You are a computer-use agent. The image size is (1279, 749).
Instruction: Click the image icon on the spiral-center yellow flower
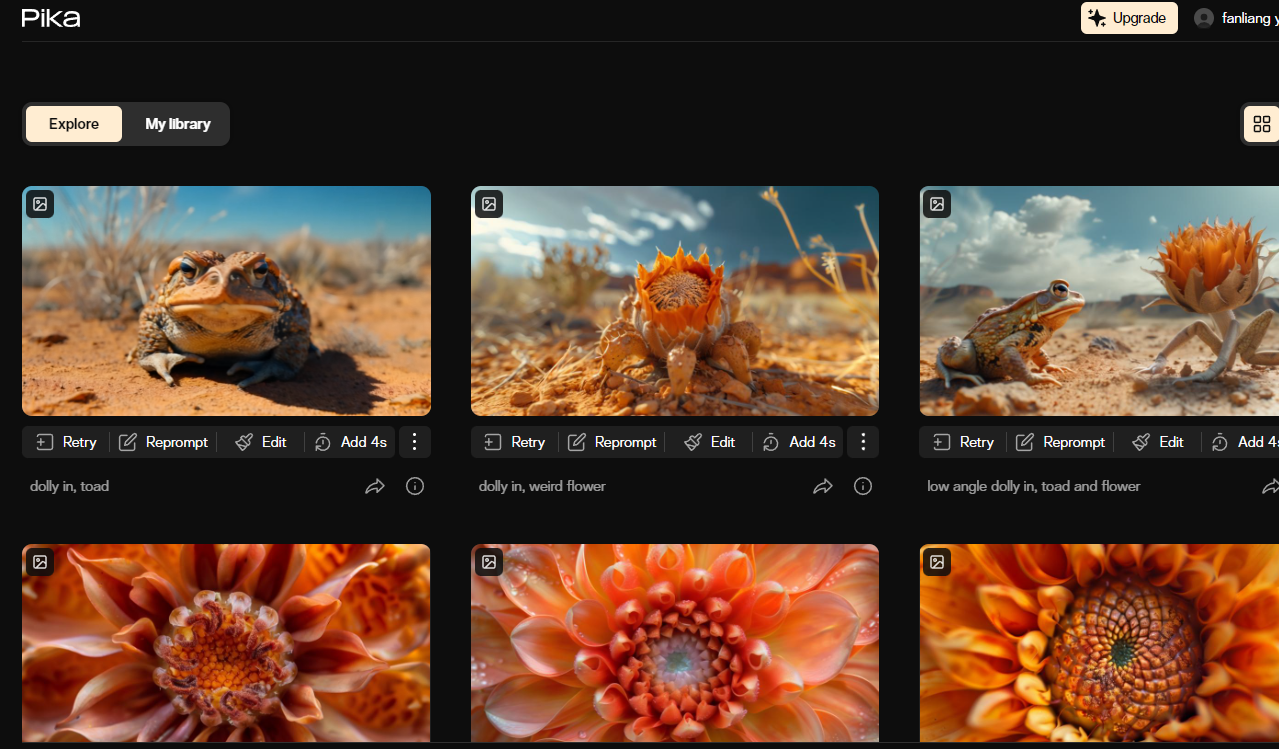(x=937, y=562)
